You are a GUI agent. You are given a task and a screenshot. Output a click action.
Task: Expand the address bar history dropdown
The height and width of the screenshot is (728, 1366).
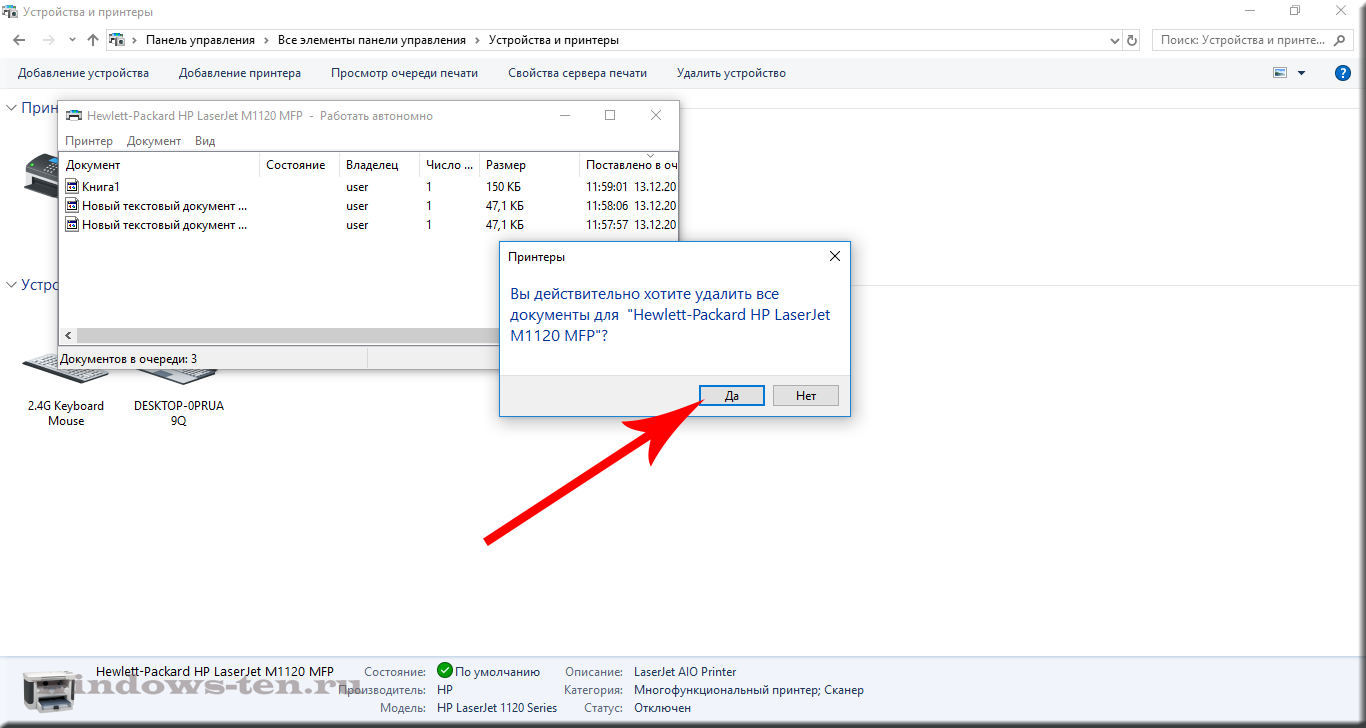(x=1115, y=40)
